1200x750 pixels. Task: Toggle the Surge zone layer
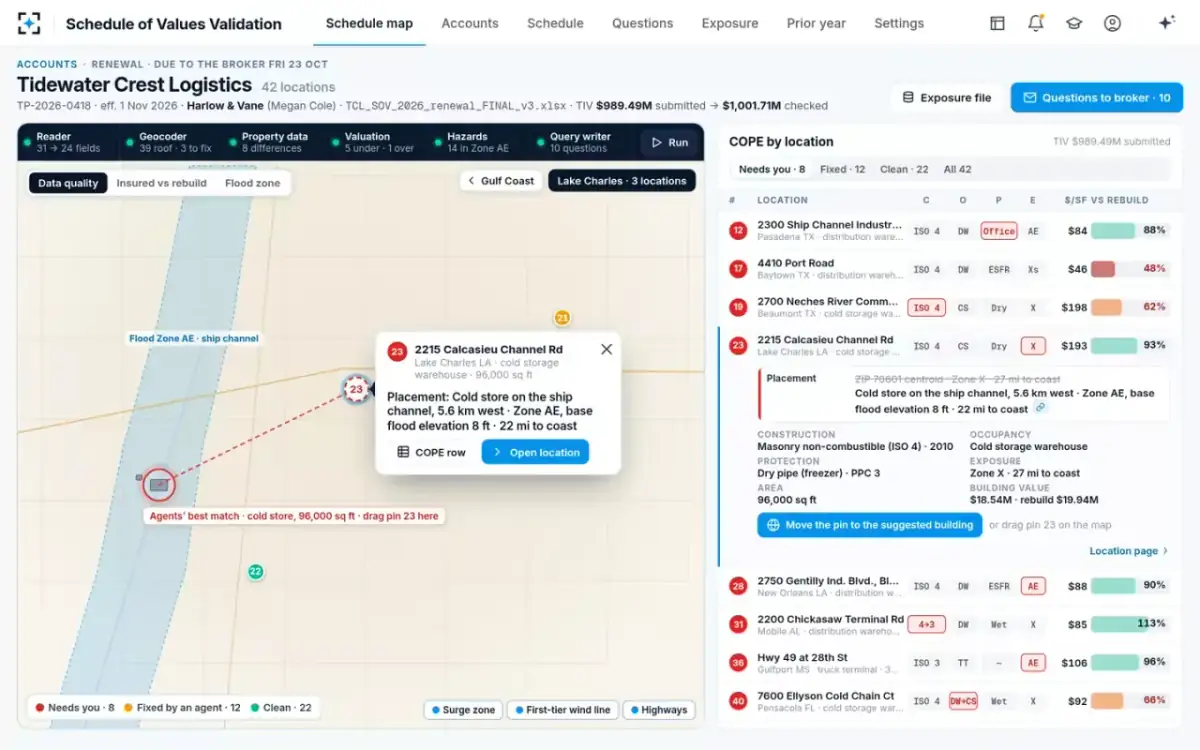[x=463, y=709]
